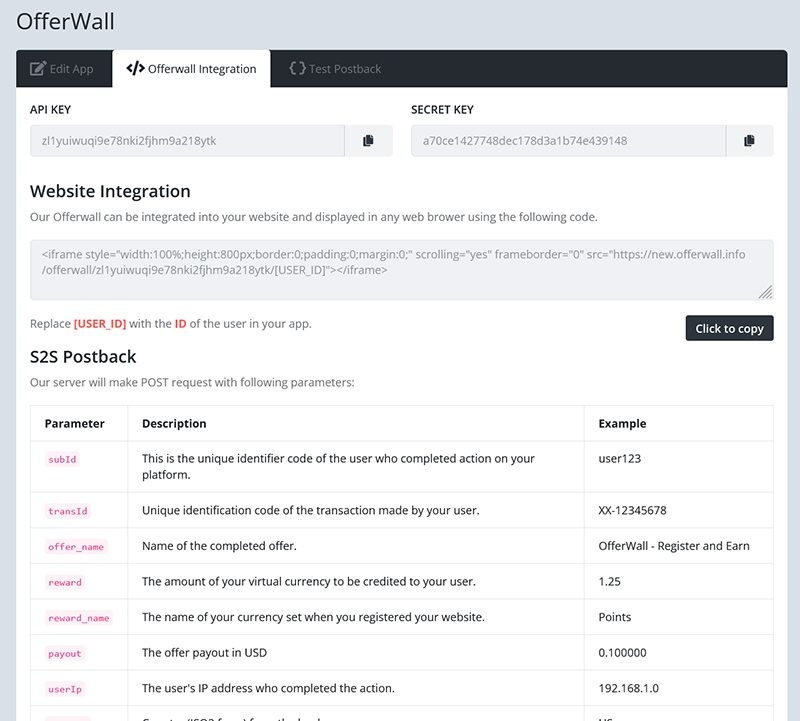Image resolution: width=800 pixels, height=721 pixels.
Task: Click inside the SECRET KEY field
Action: click(568, 141)
